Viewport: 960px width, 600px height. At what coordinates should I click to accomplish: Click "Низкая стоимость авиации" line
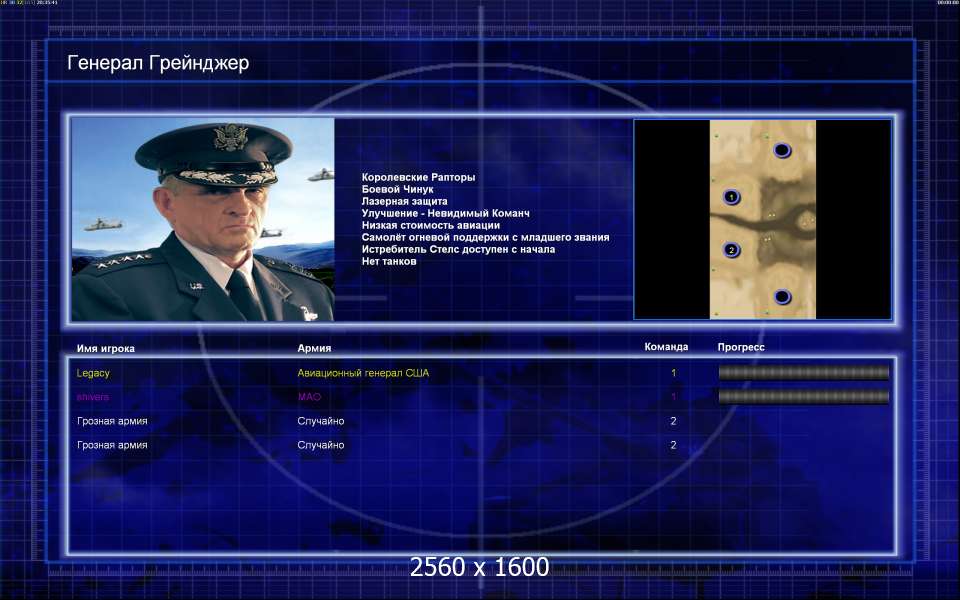(430, 225)
